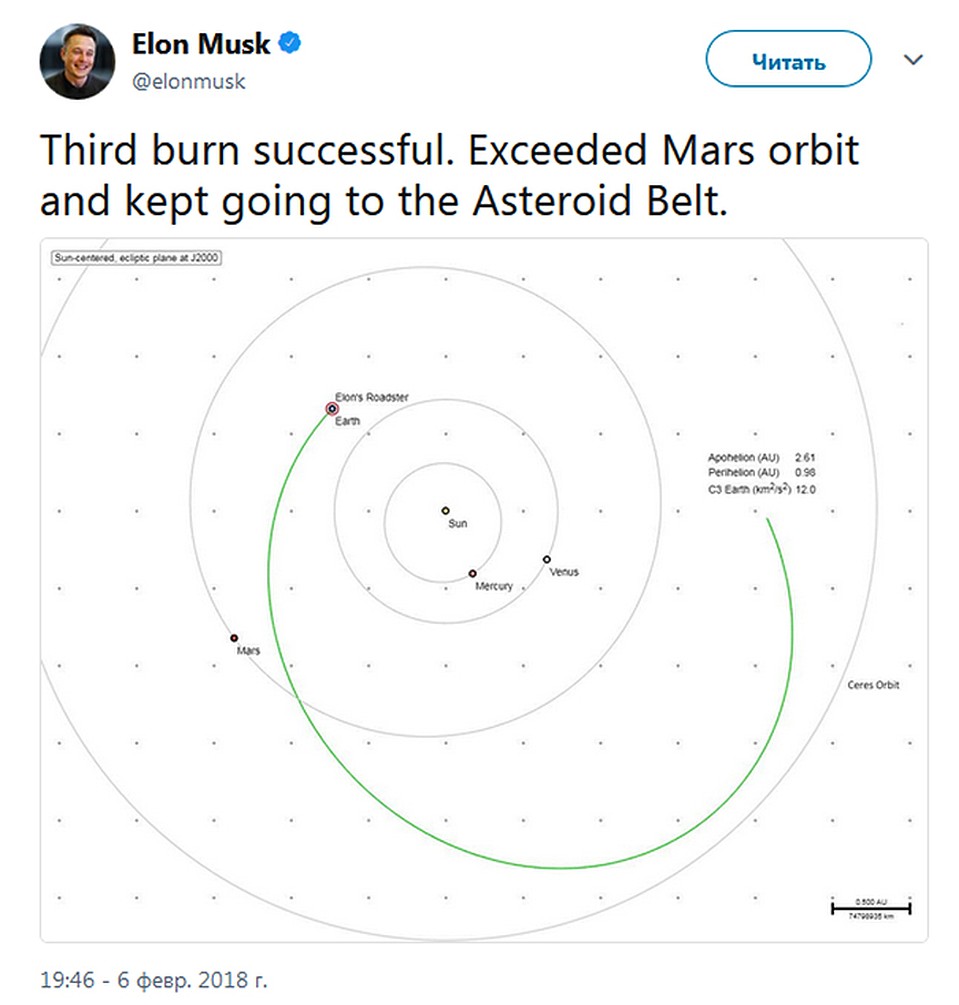
Task: Open the tweet options chevron dropdown
Action: pyautogui.click(x=913, y=60)
